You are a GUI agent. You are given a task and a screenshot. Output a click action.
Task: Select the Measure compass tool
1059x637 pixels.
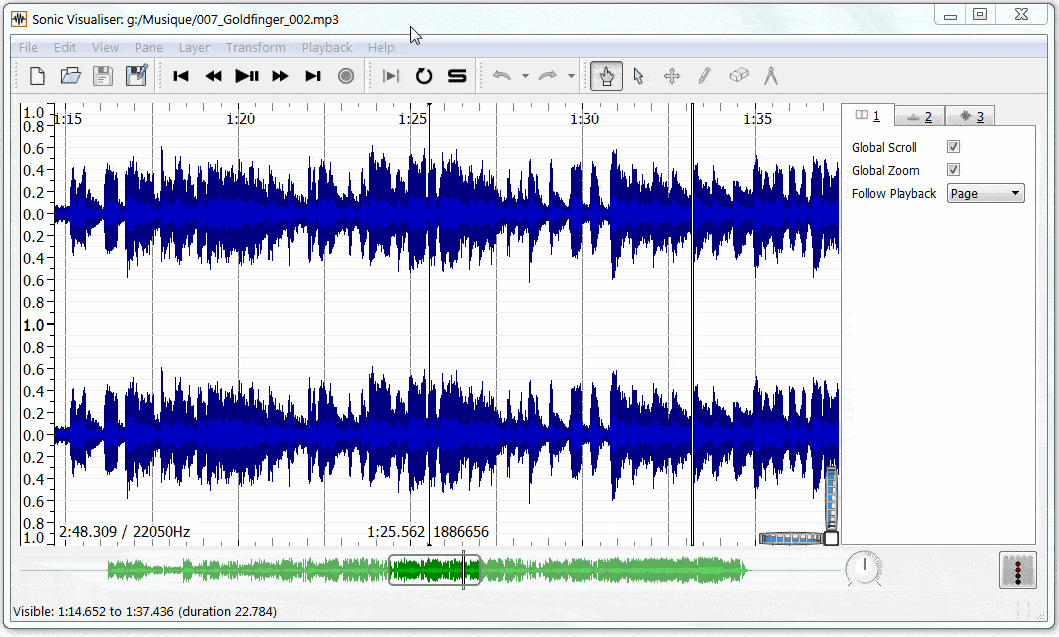coord(771,76)
